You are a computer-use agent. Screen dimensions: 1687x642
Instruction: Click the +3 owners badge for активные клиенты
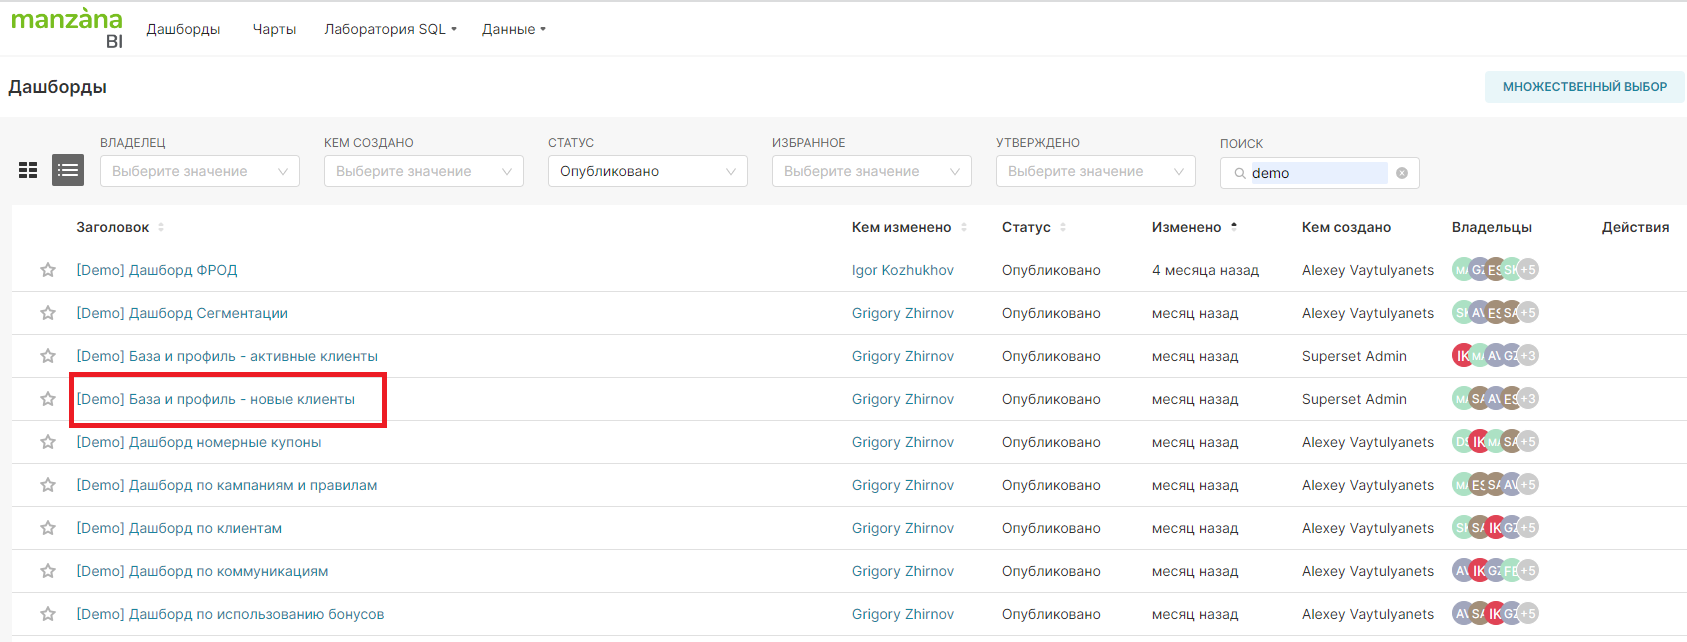pos(1528,356)
